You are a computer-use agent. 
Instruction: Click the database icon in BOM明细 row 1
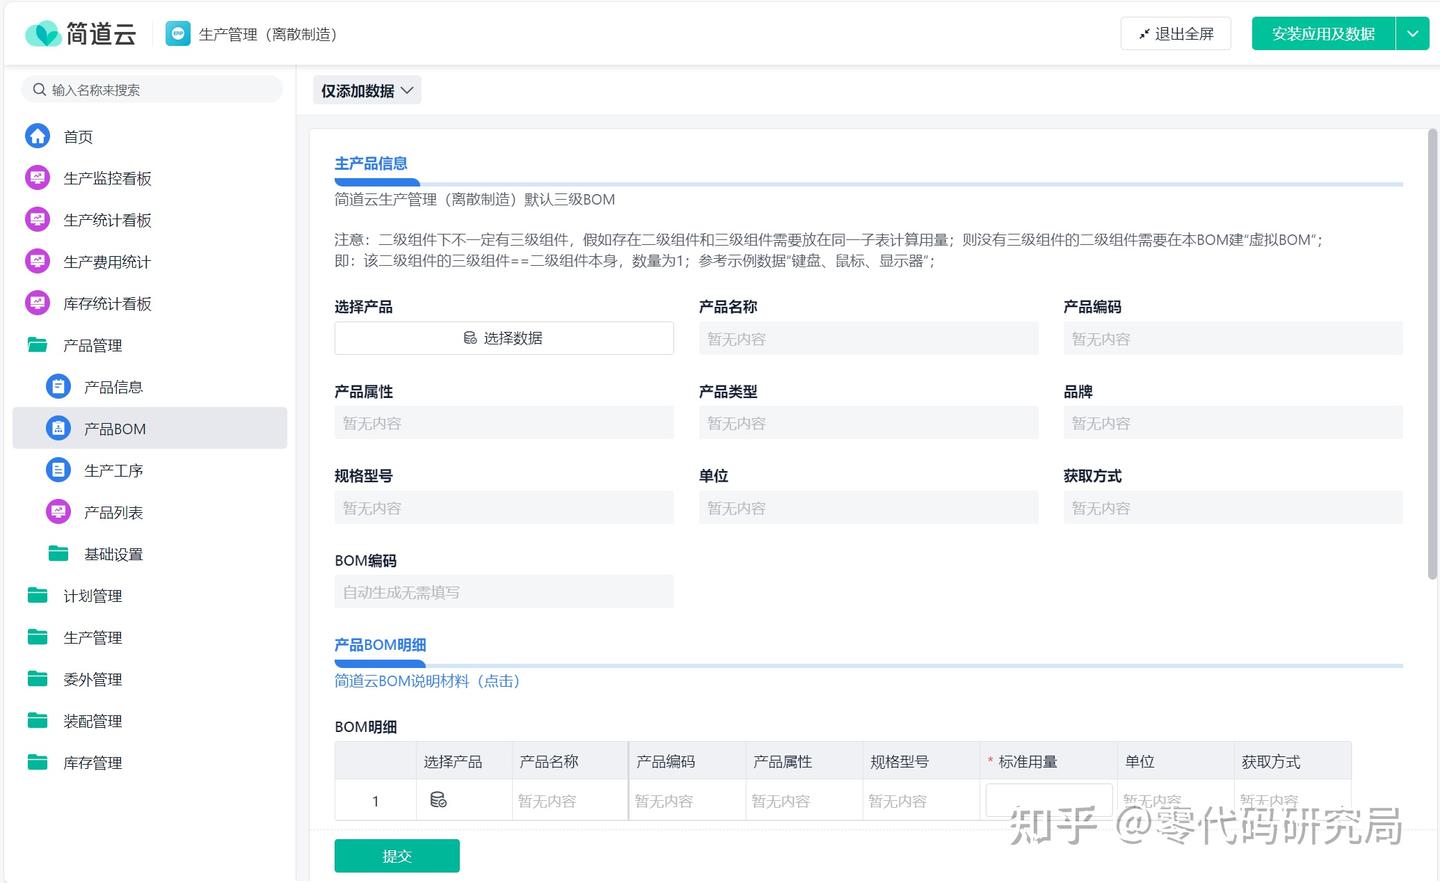(x=438, y=800)
